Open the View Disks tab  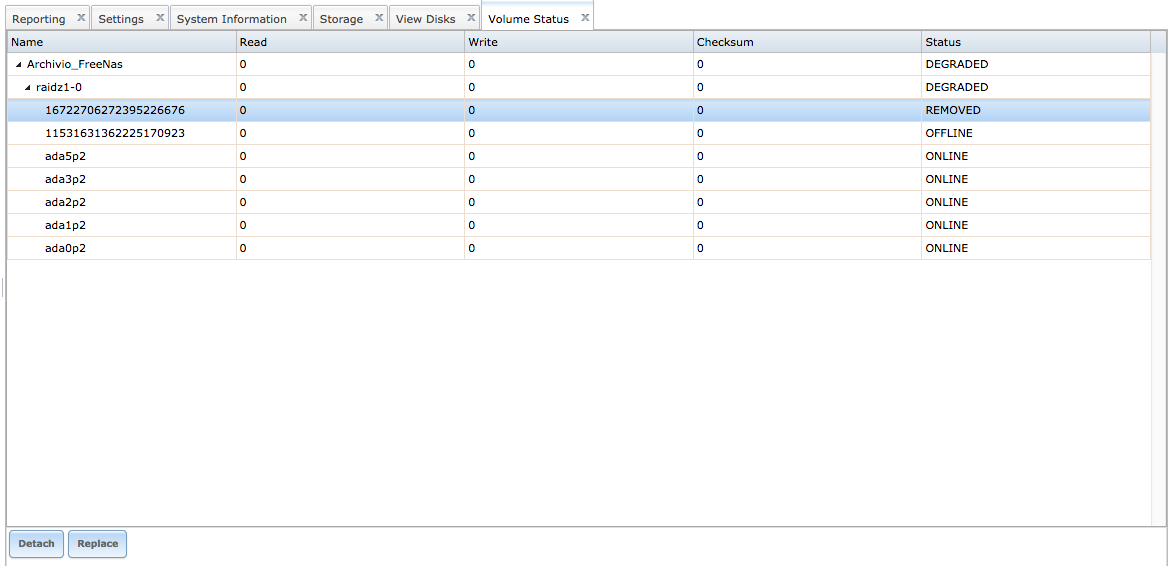point(425,19)
